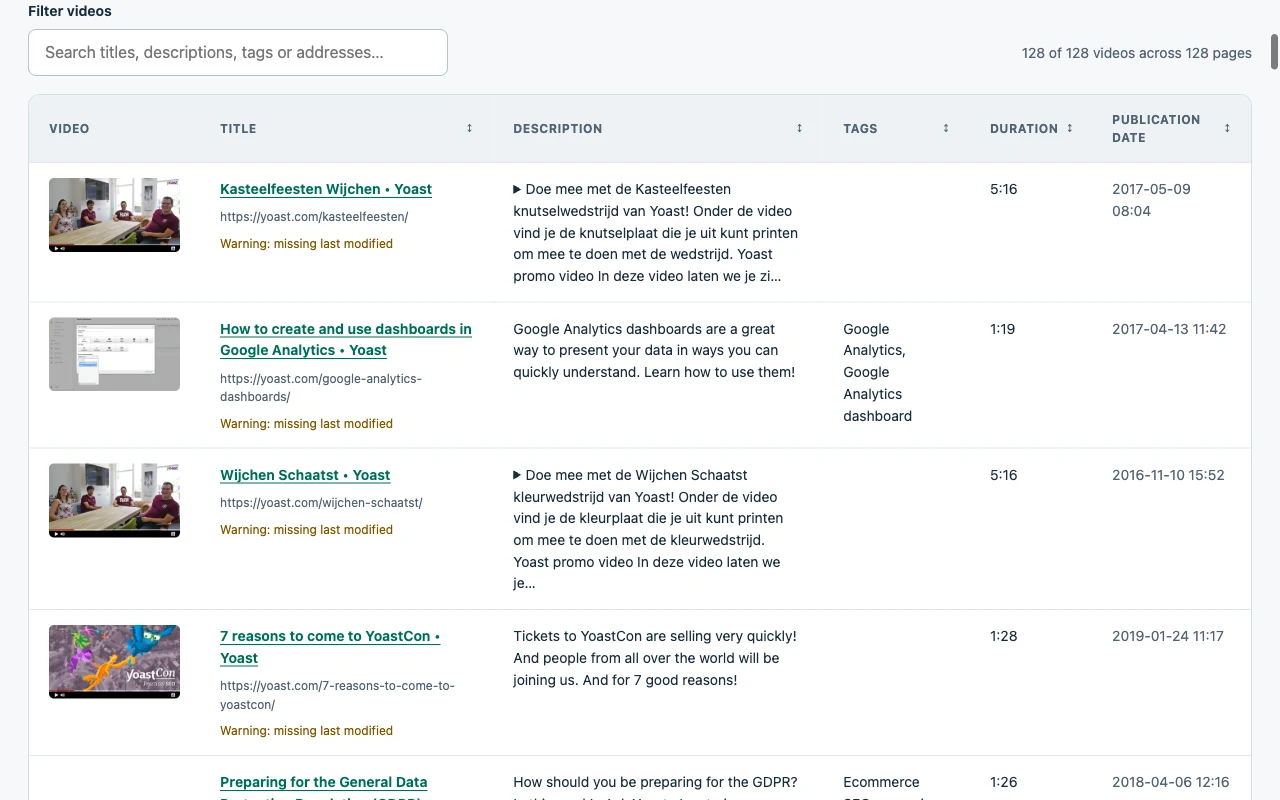Sort by Tags column arrows icon
The width and height of the screenshot is (1280, 800).
coord(946,128)
